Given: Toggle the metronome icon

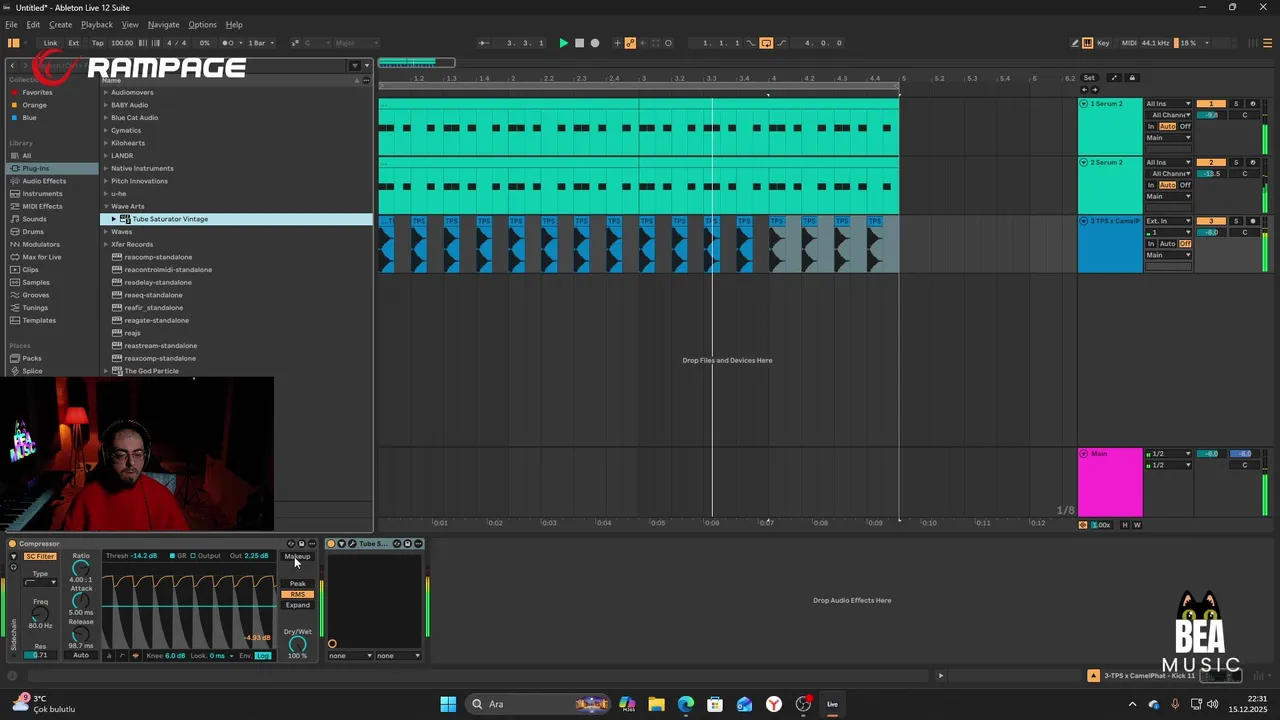Looking at the screenshot, I should click(x=231, y=43).
